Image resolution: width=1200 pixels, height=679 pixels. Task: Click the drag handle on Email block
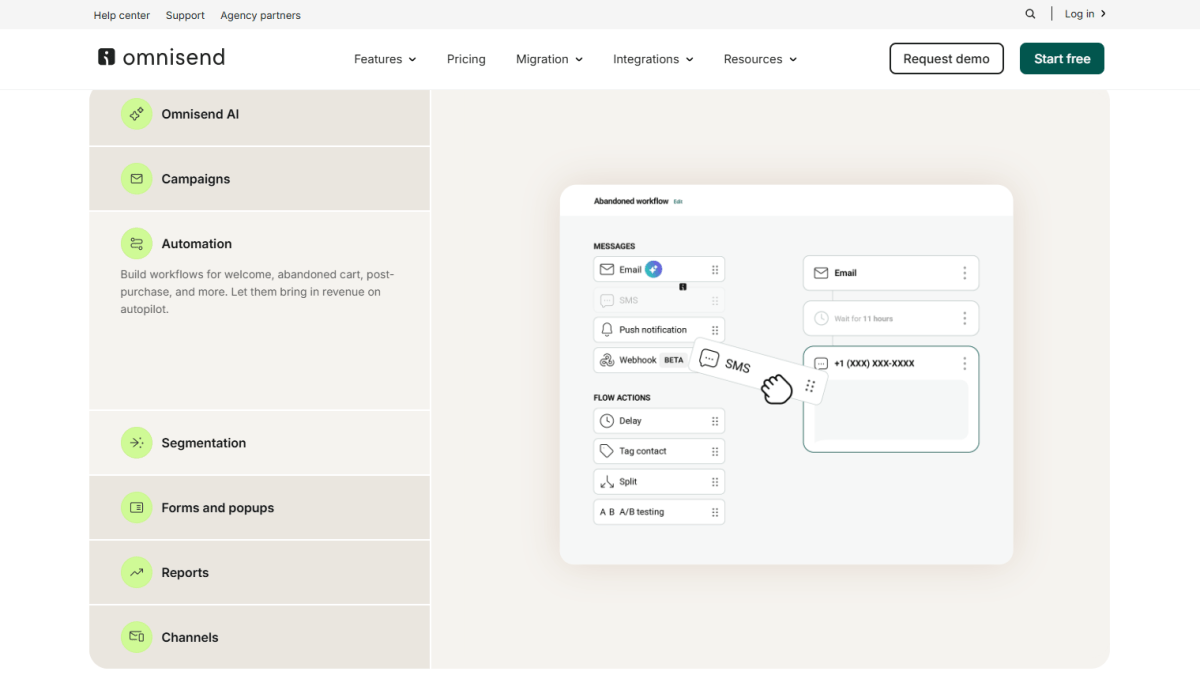point(715,270)
